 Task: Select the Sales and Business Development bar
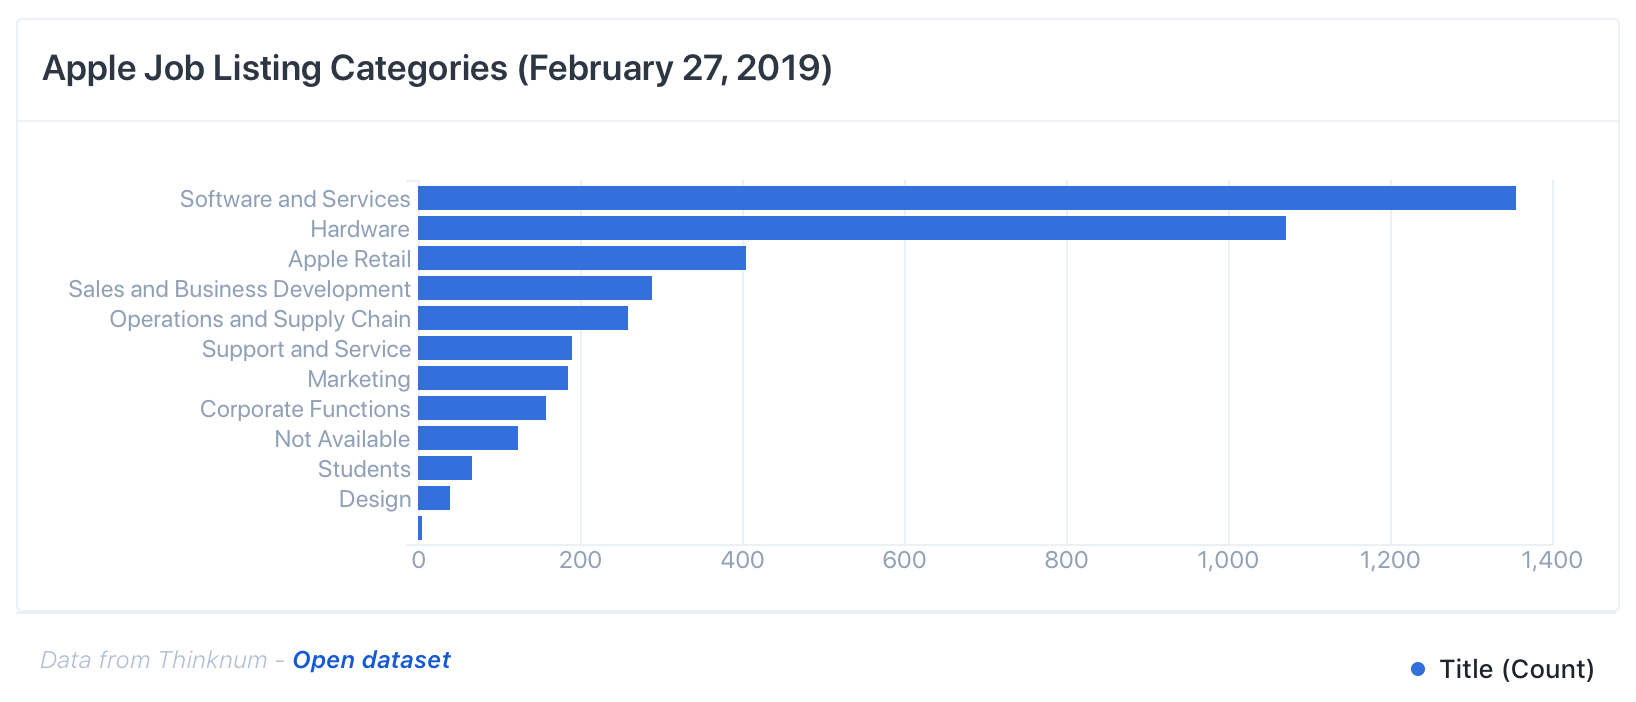[534, 288]
